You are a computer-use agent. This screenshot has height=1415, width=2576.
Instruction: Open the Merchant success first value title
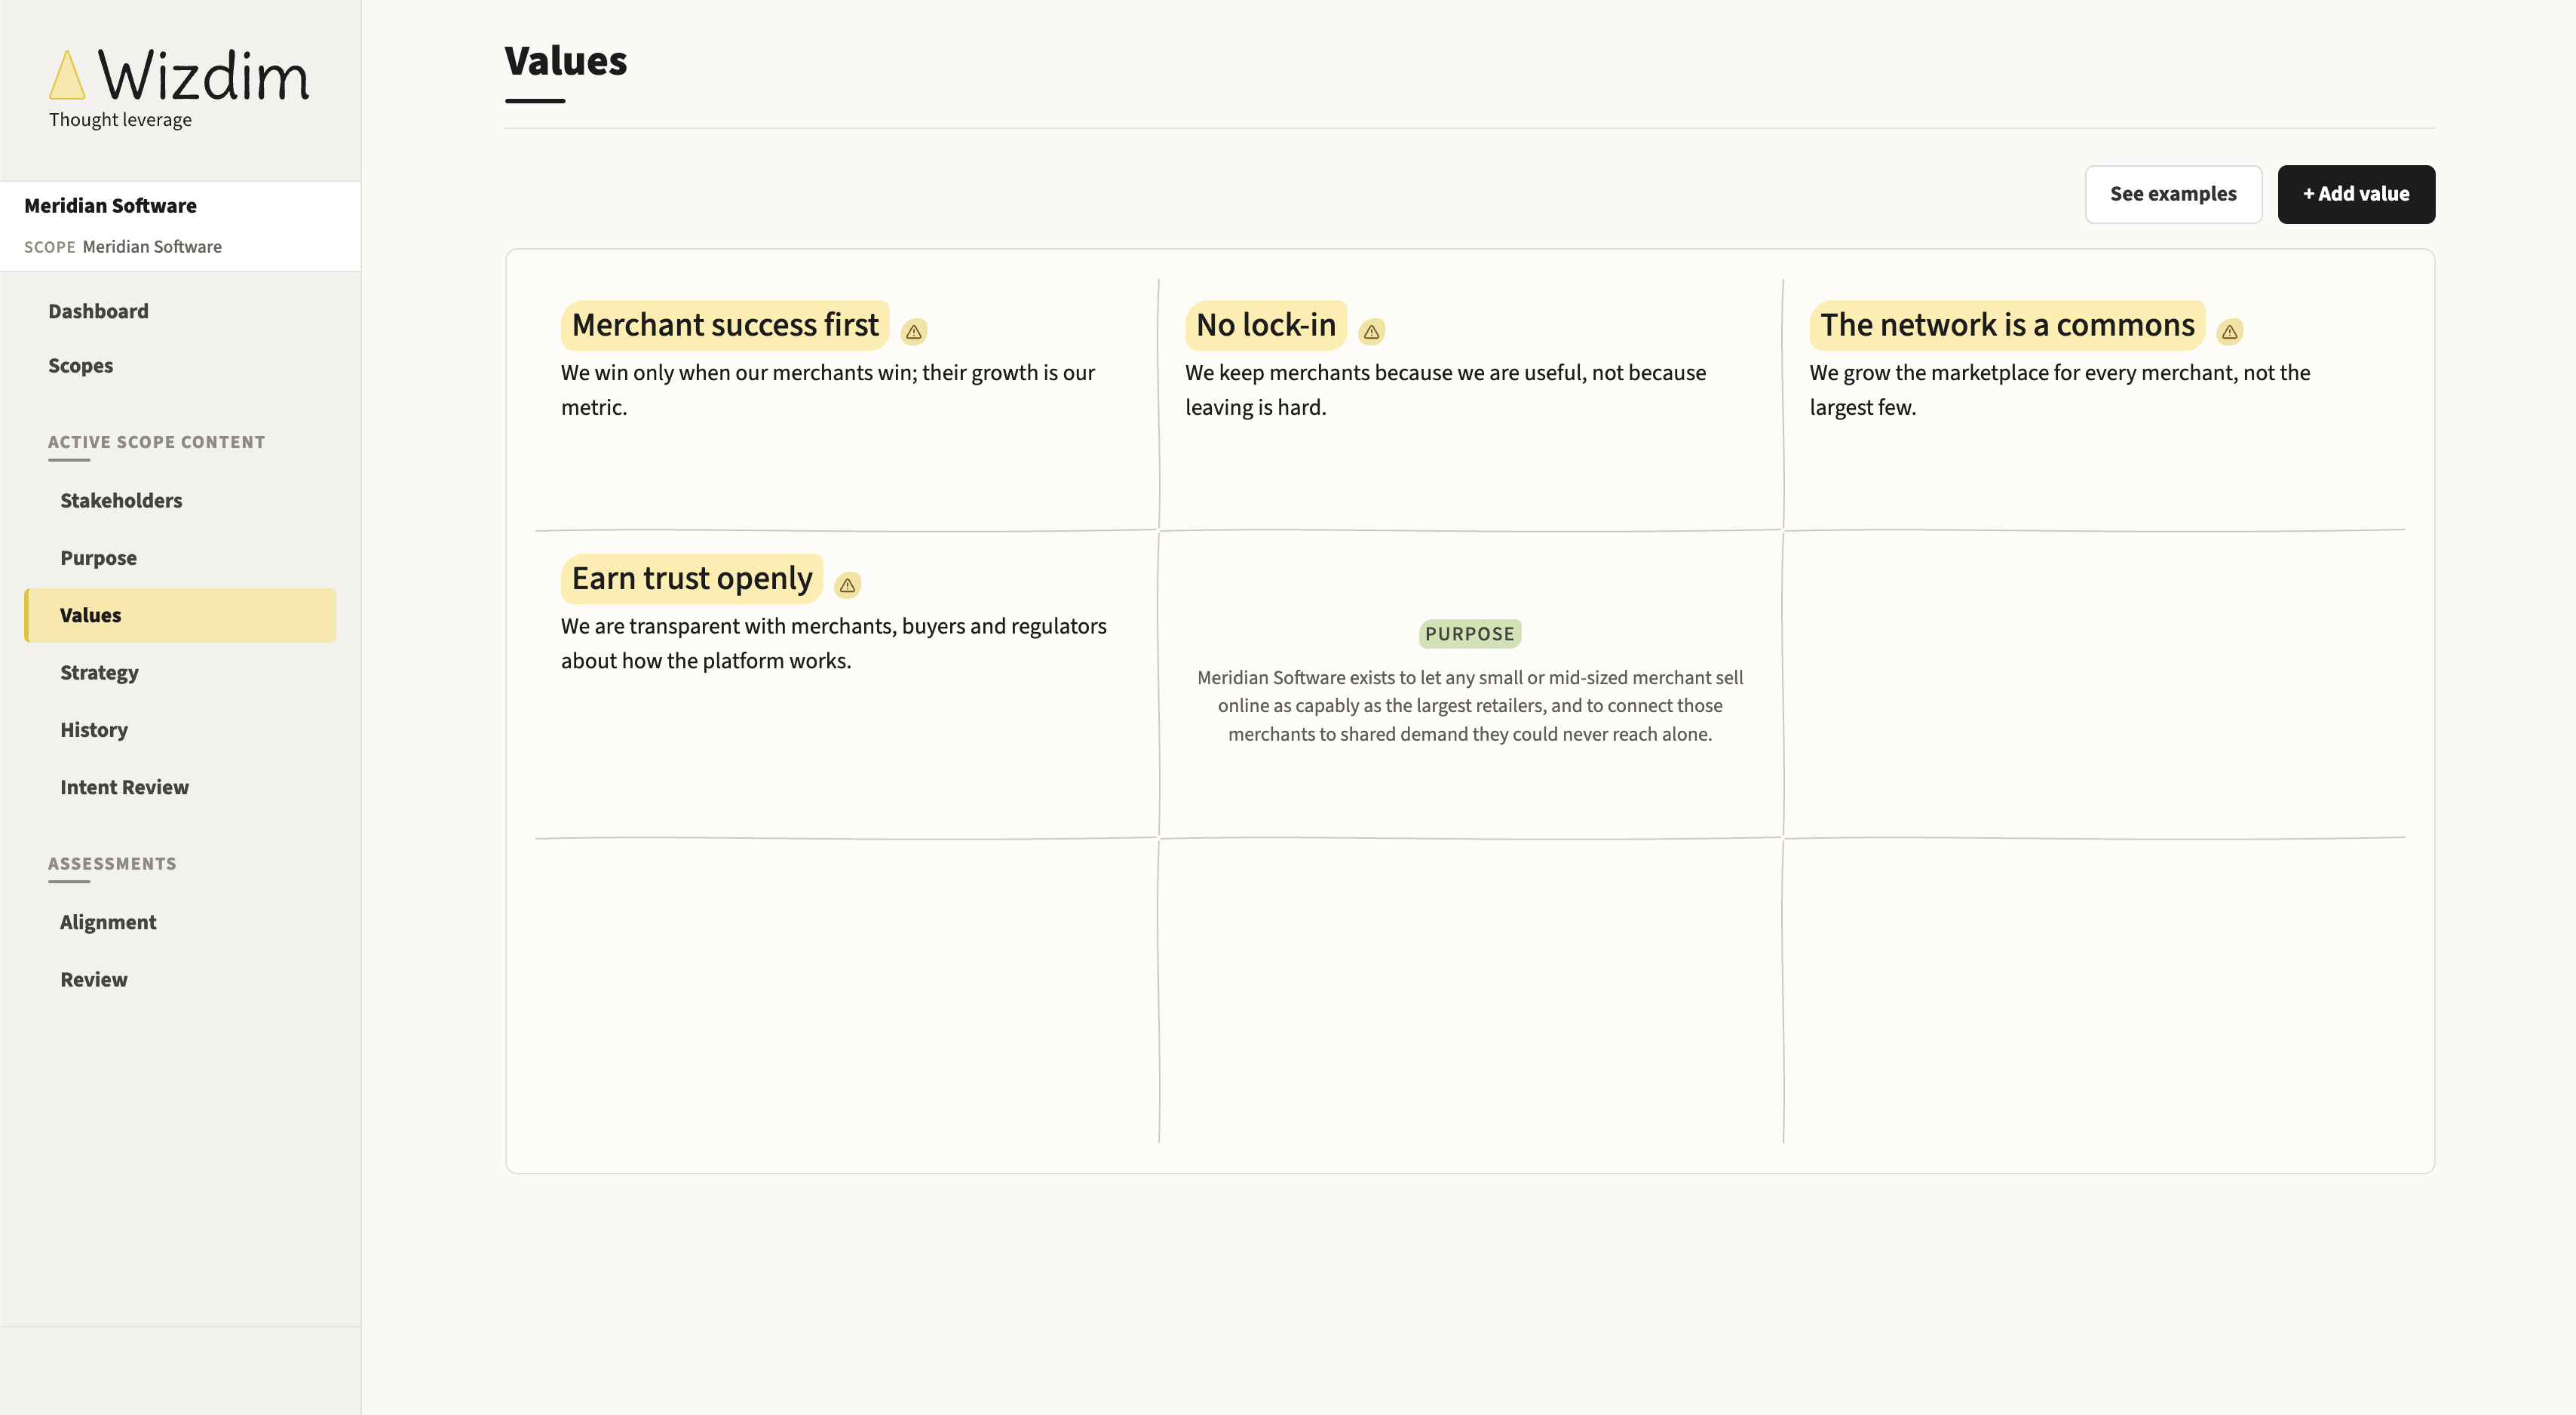(x=725, y=325)
